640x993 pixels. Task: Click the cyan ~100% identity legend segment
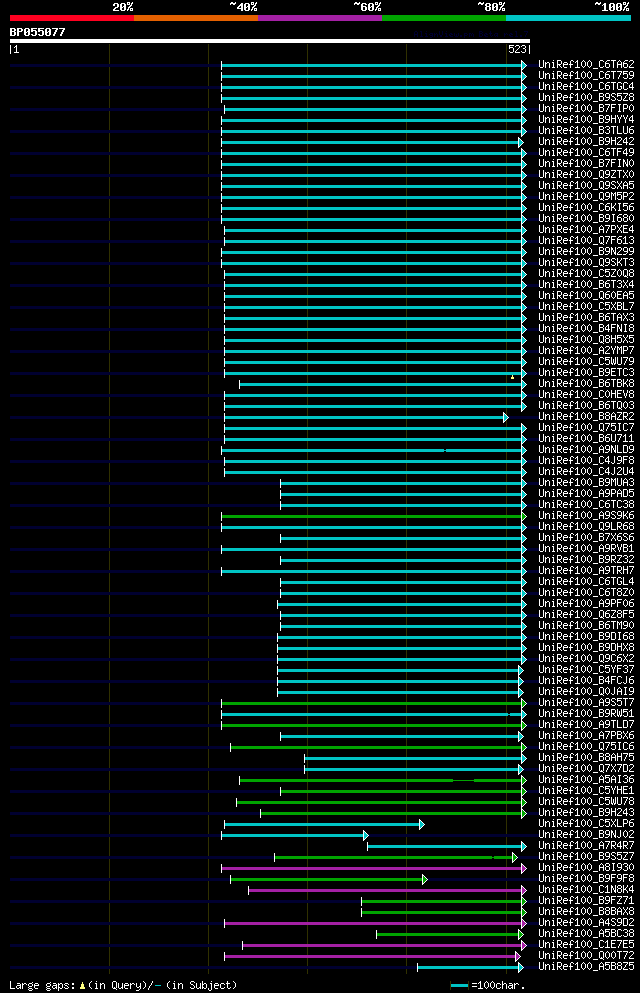tap(568, 18)
